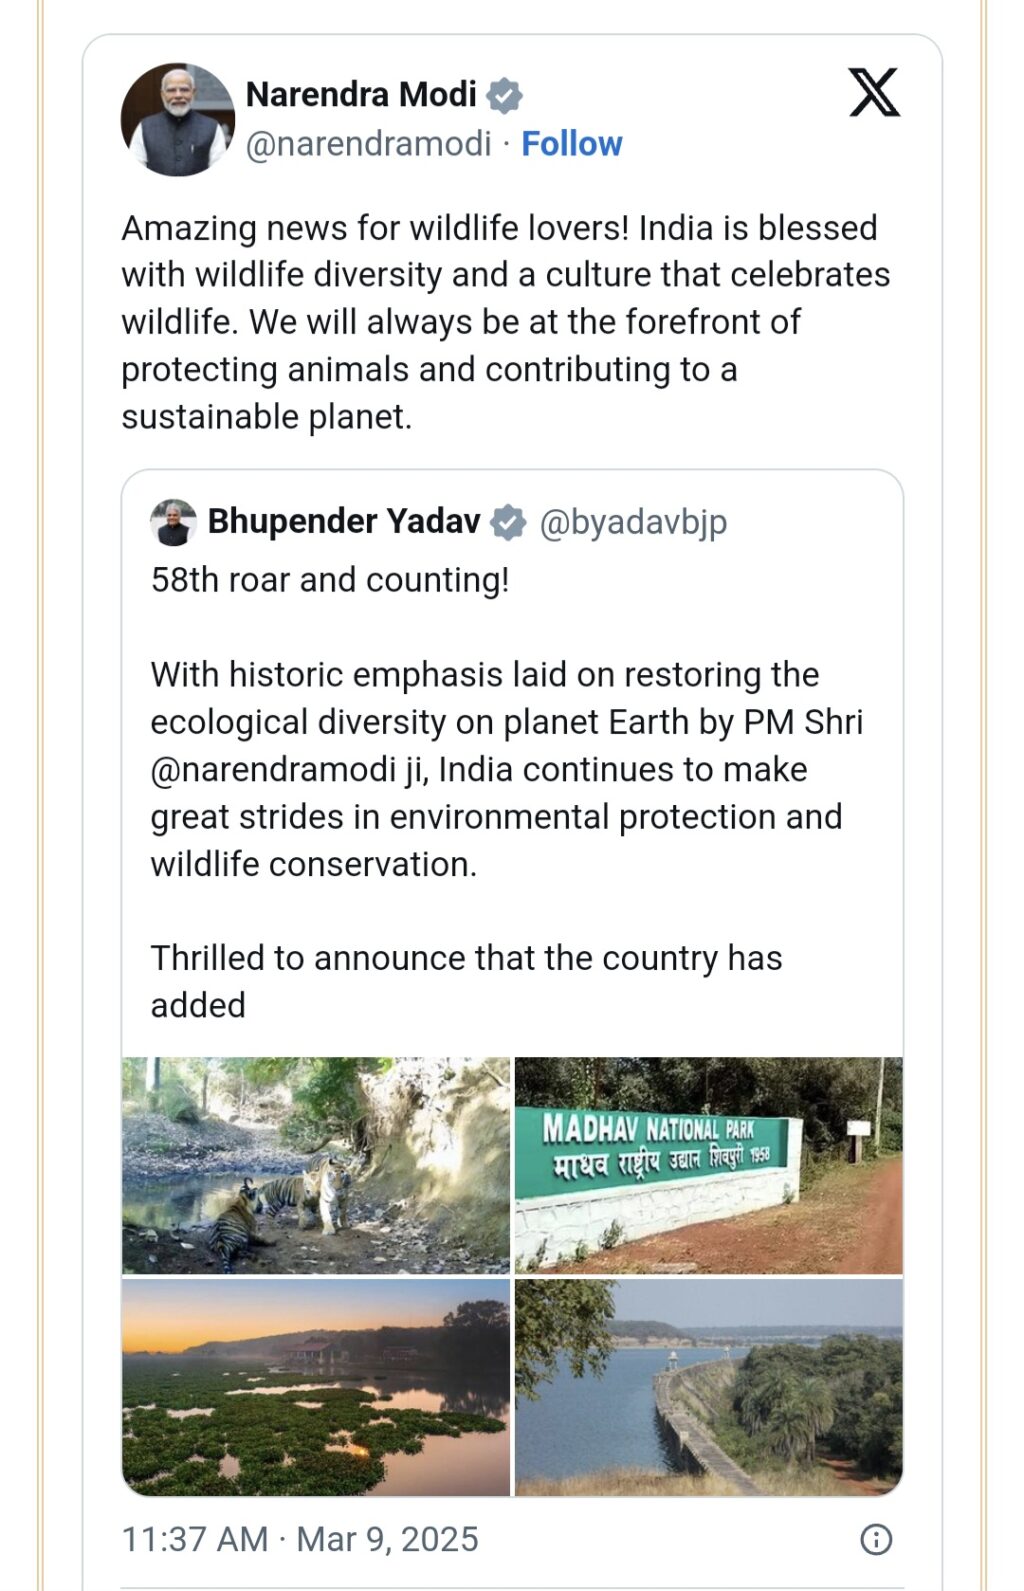The image size is (1024, 1591).
Task: Click the info icon beside timestamp
Action: [x=876, y=1539]
